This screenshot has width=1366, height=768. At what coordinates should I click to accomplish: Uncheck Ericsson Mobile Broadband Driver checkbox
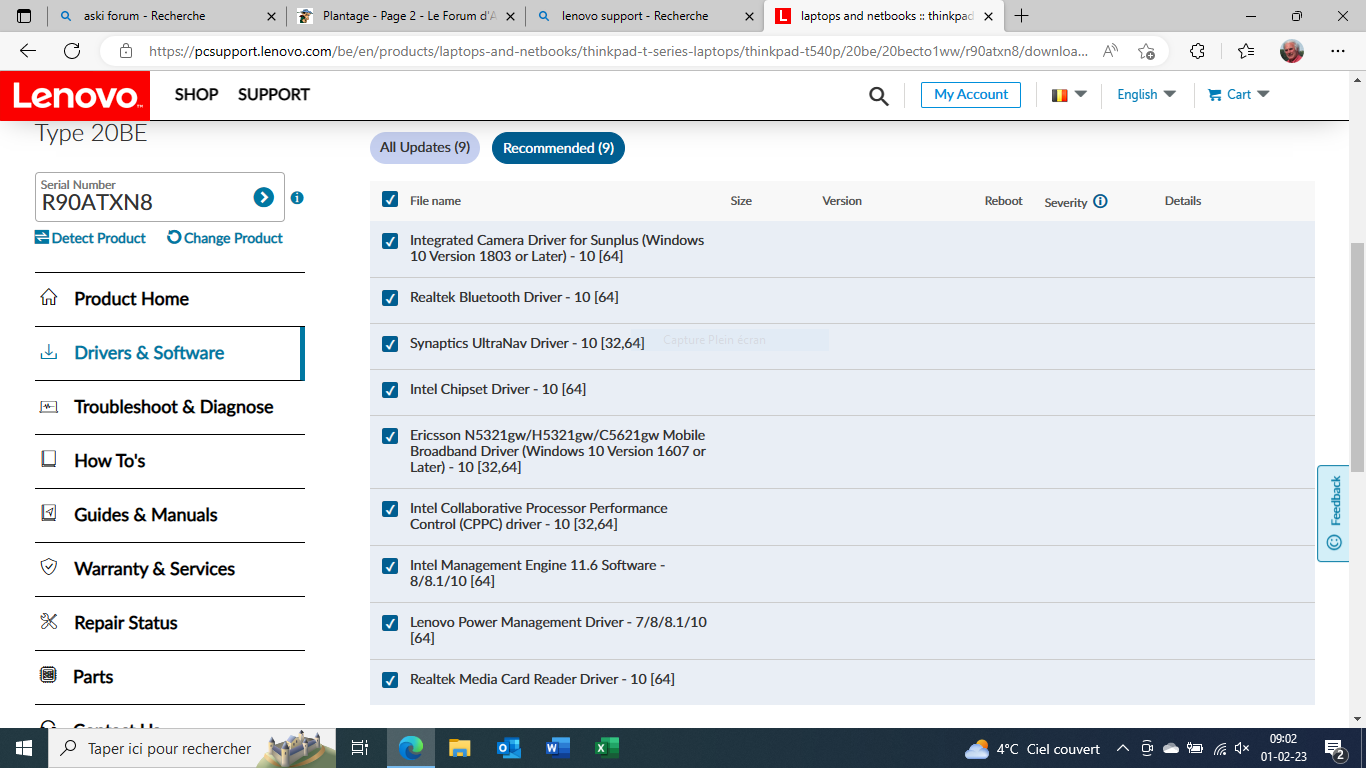390,436
